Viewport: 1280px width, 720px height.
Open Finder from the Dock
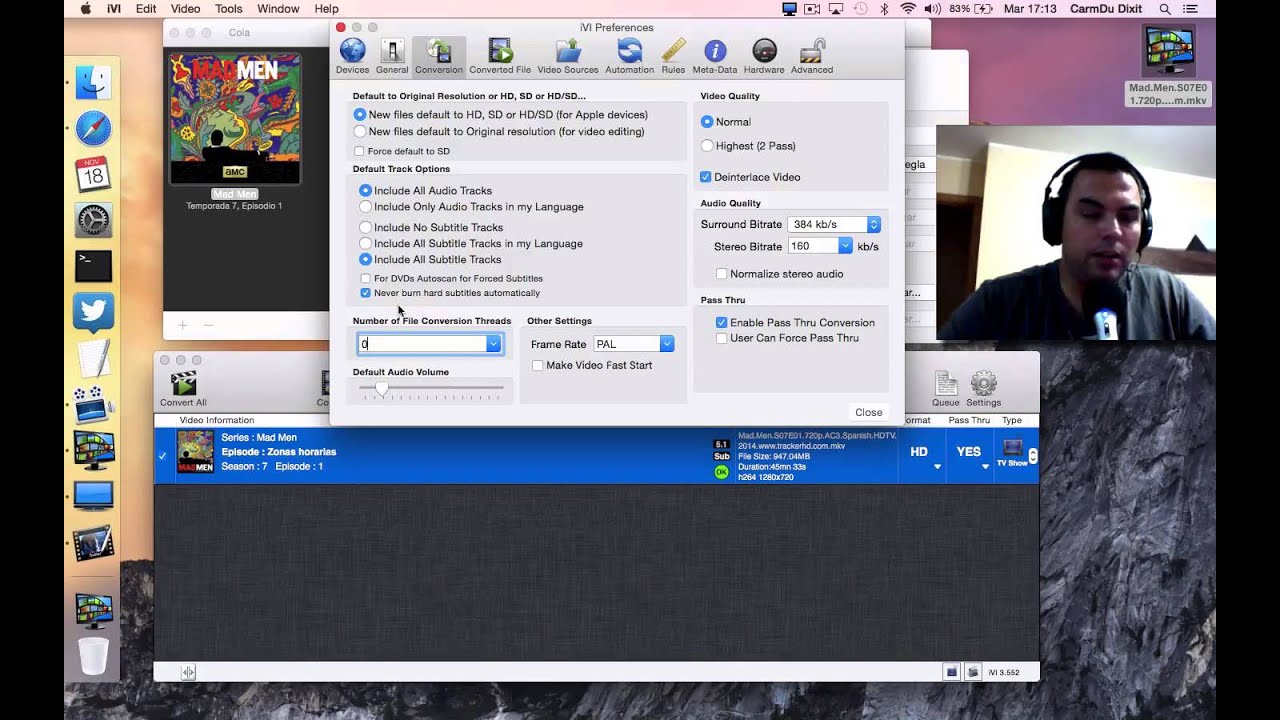click(x=93, y=83)
